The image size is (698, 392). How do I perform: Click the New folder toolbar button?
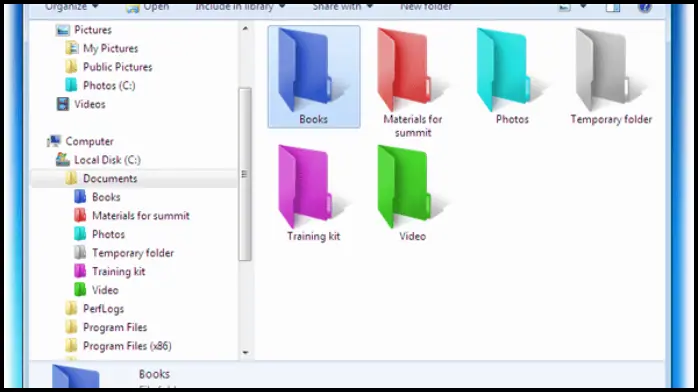coord(426,7)
